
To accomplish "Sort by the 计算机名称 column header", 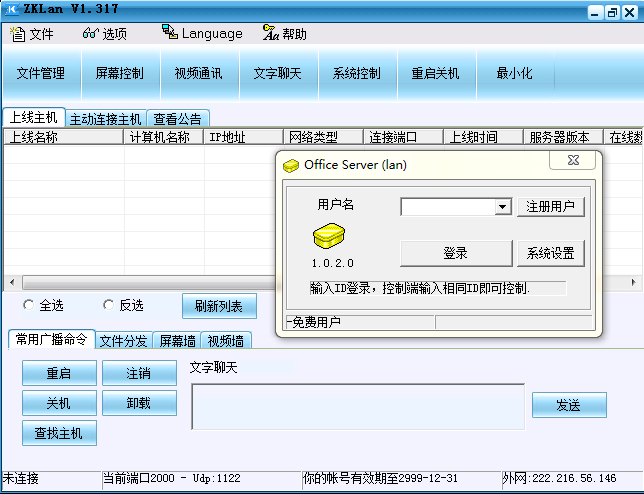I will [x=163, y=137].
